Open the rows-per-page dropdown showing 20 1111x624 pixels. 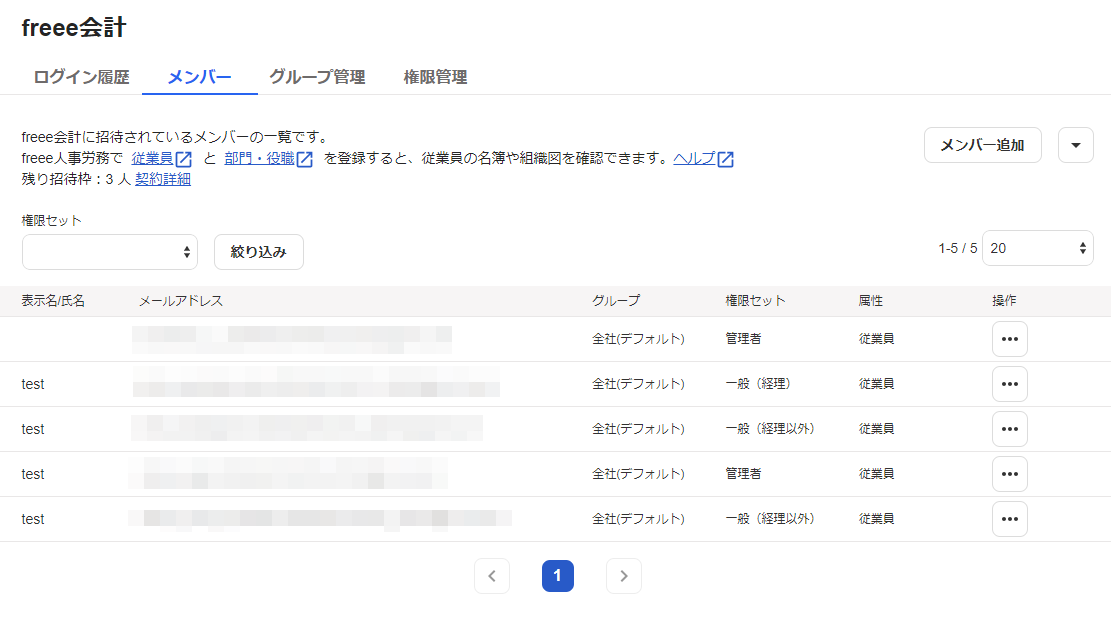click(x=1037, y=248)
